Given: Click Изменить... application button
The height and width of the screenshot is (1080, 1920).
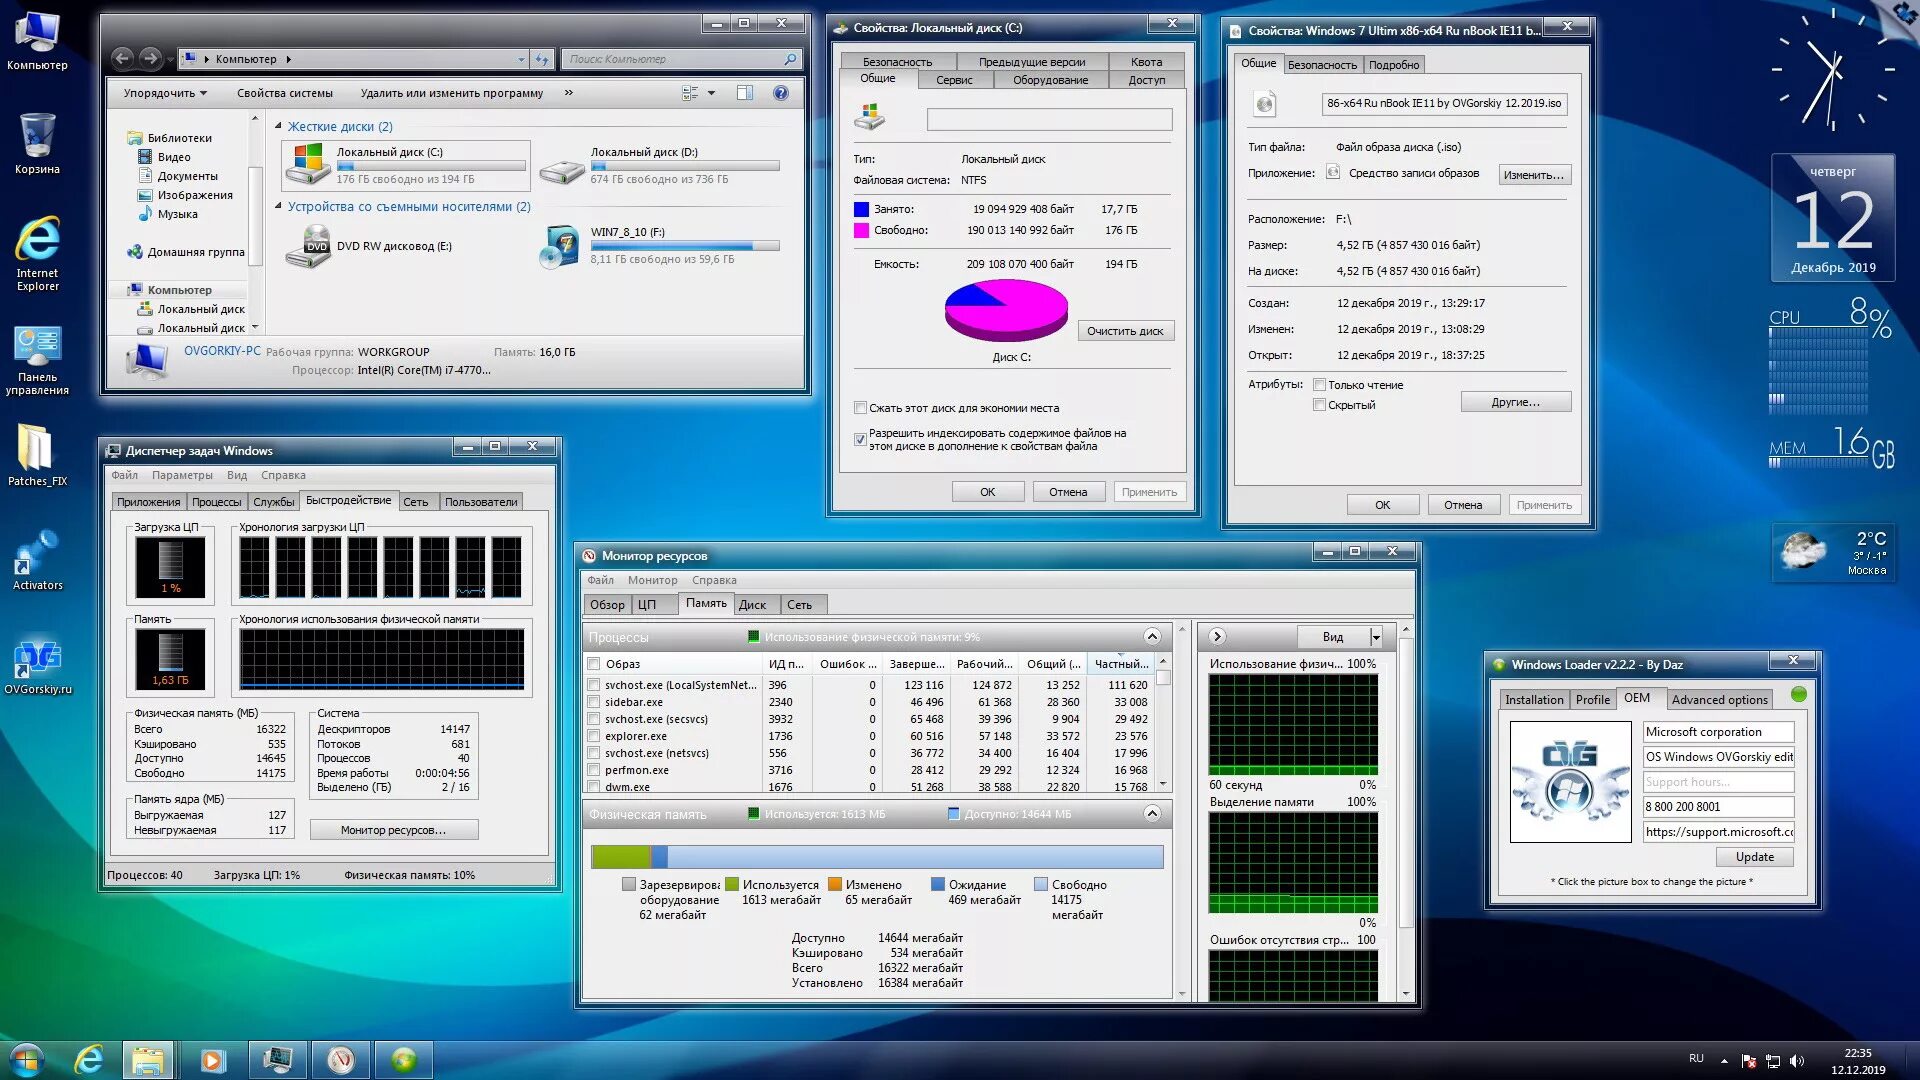Looking at the screenshot, I should pyautogui.click(x=1534, y=175).
